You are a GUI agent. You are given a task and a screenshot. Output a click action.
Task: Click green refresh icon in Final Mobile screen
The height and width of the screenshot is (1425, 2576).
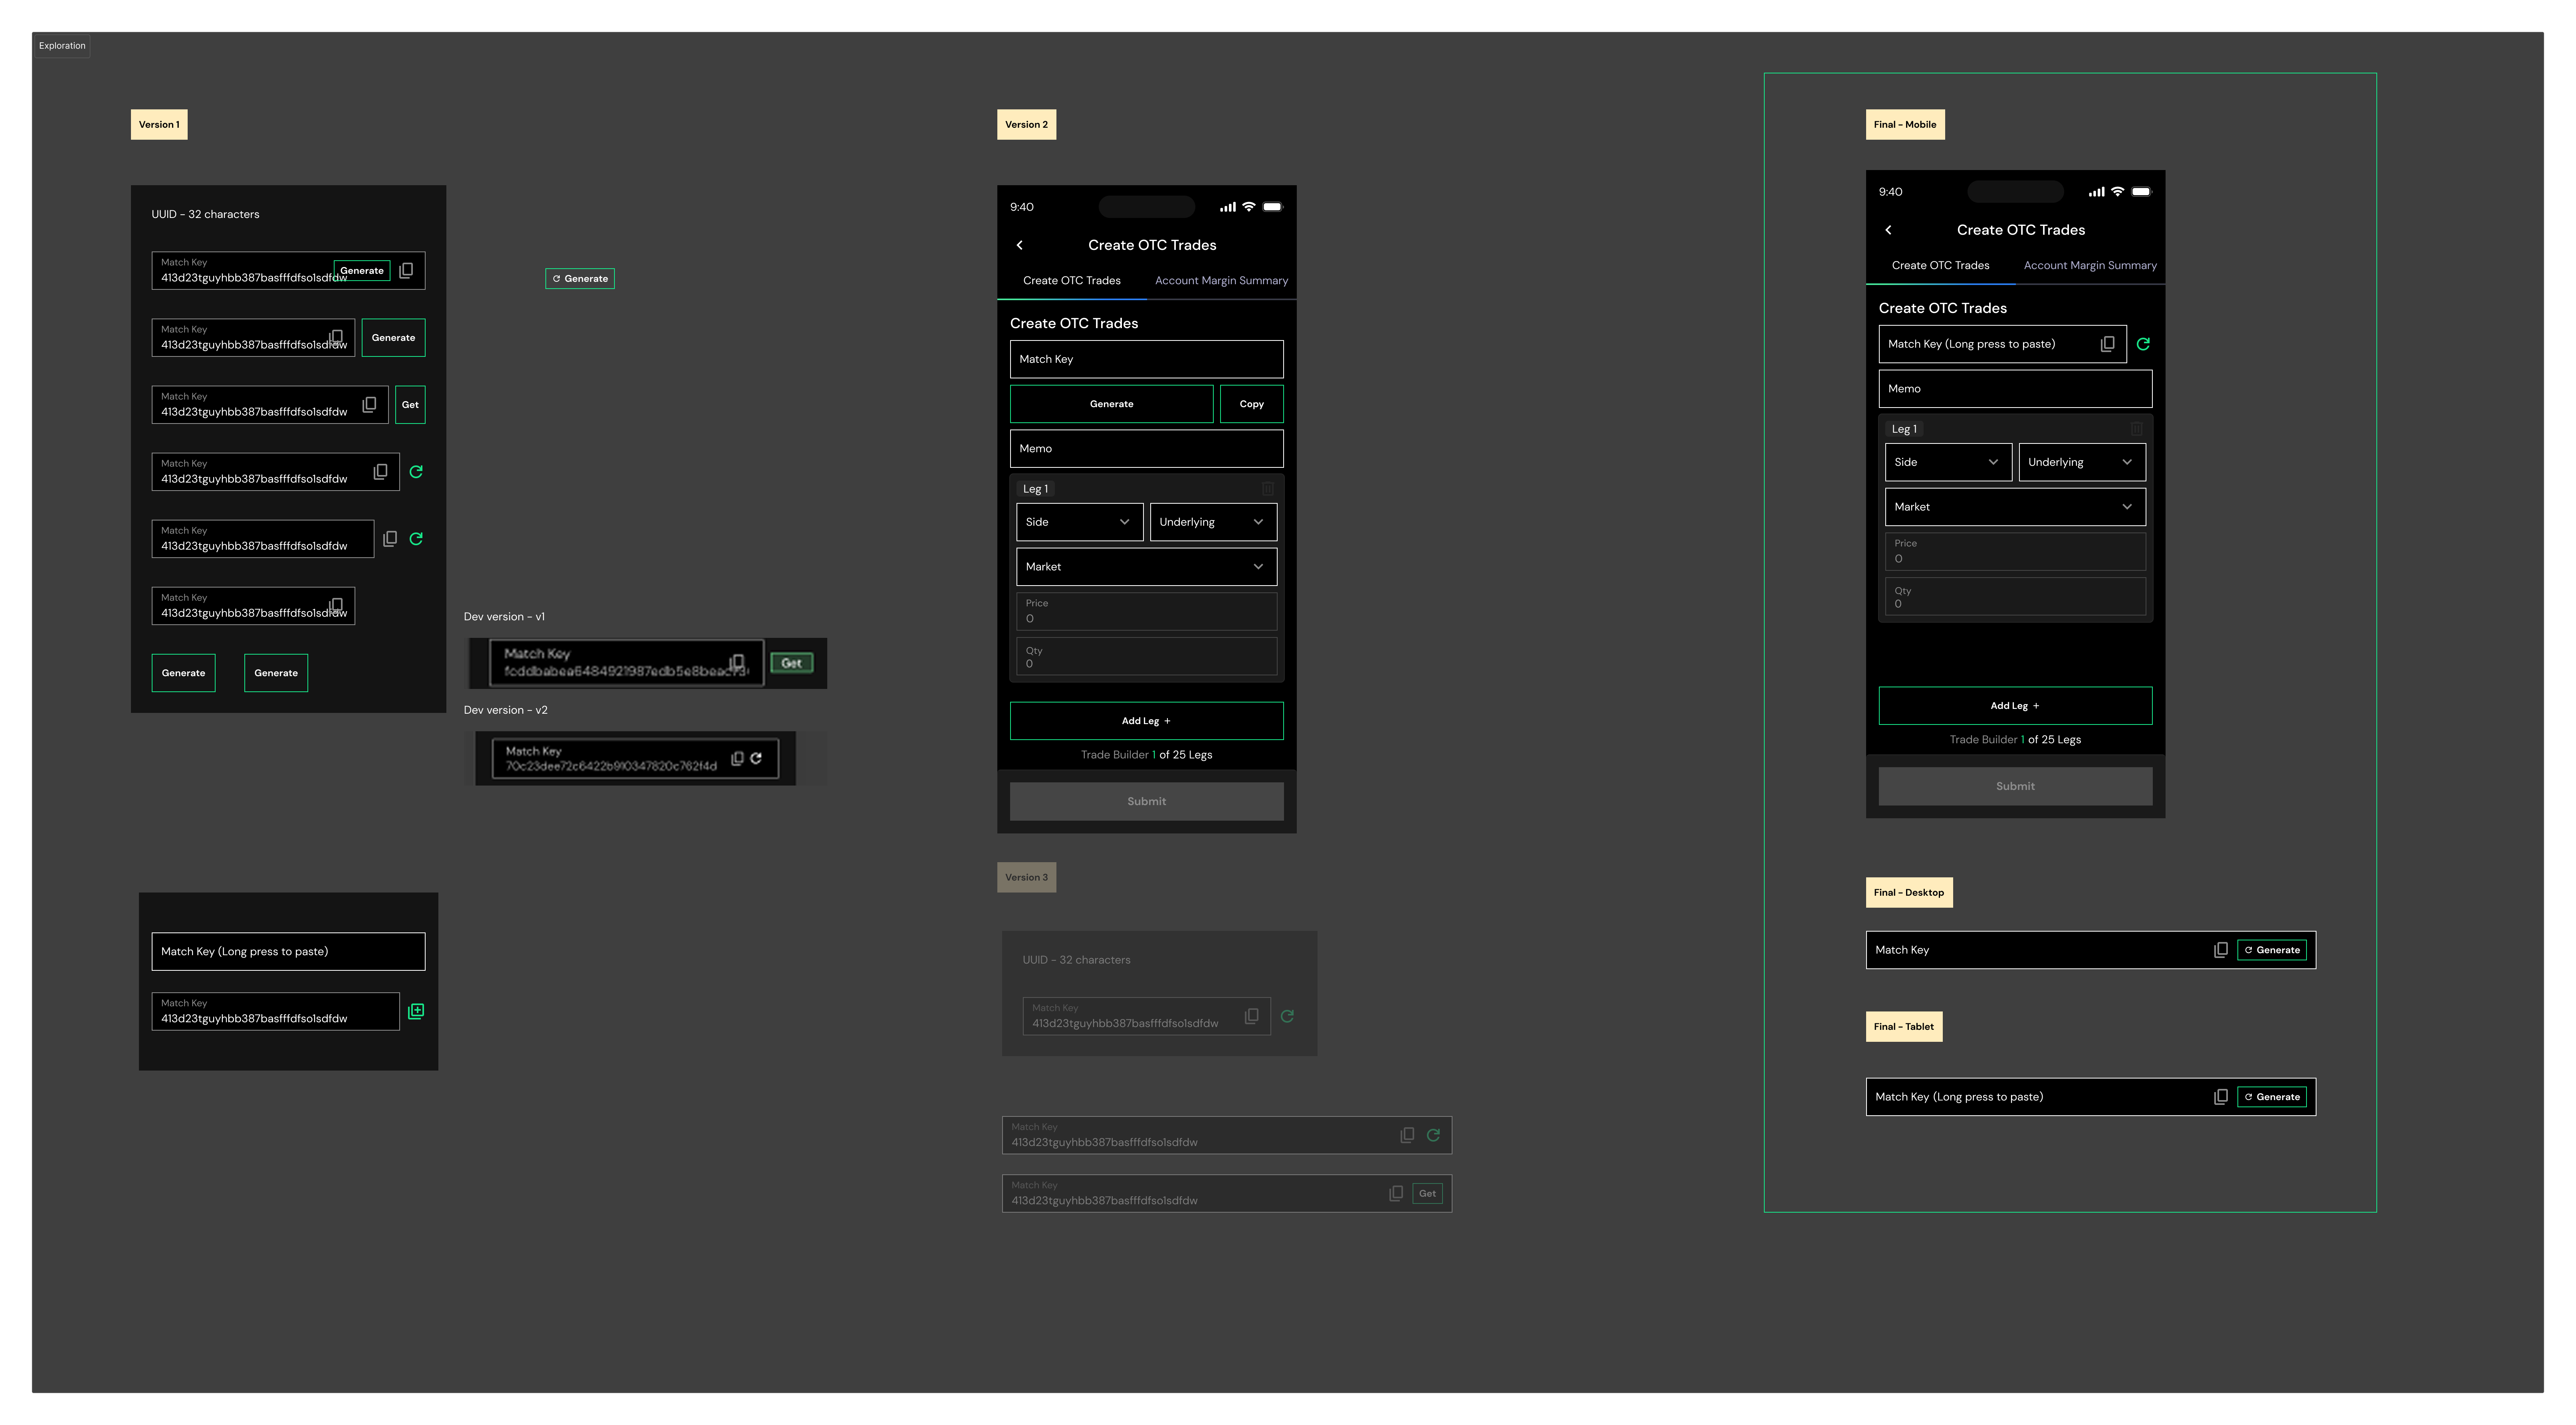(2143, 344)
